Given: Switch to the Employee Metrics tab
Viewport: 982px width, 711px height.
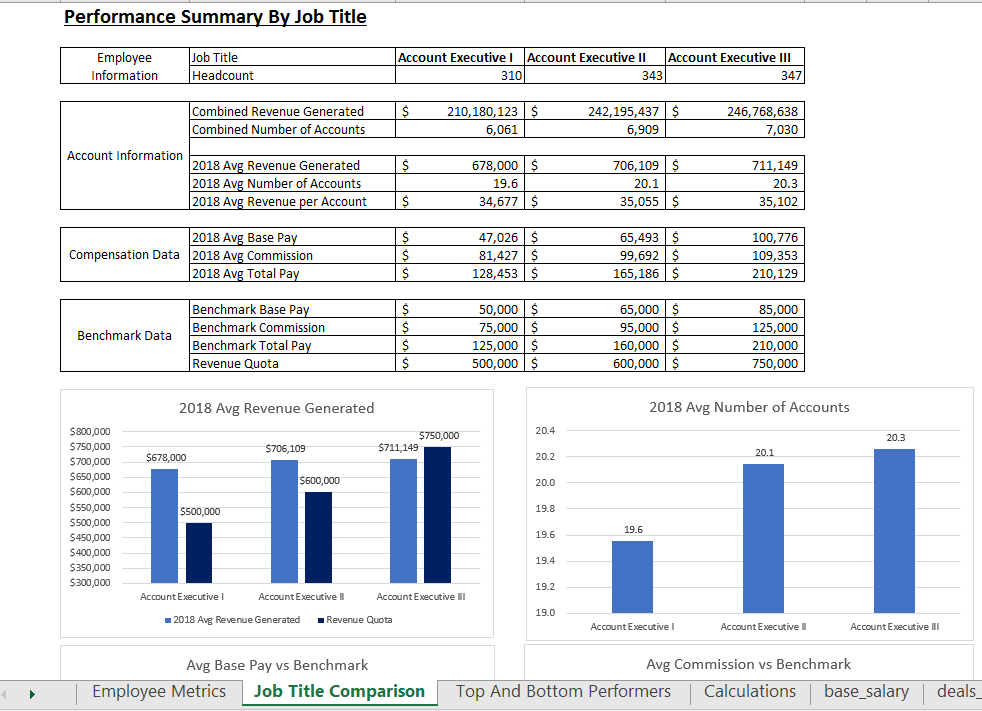Looking at the screenshot, I should [x=158, y=691].
